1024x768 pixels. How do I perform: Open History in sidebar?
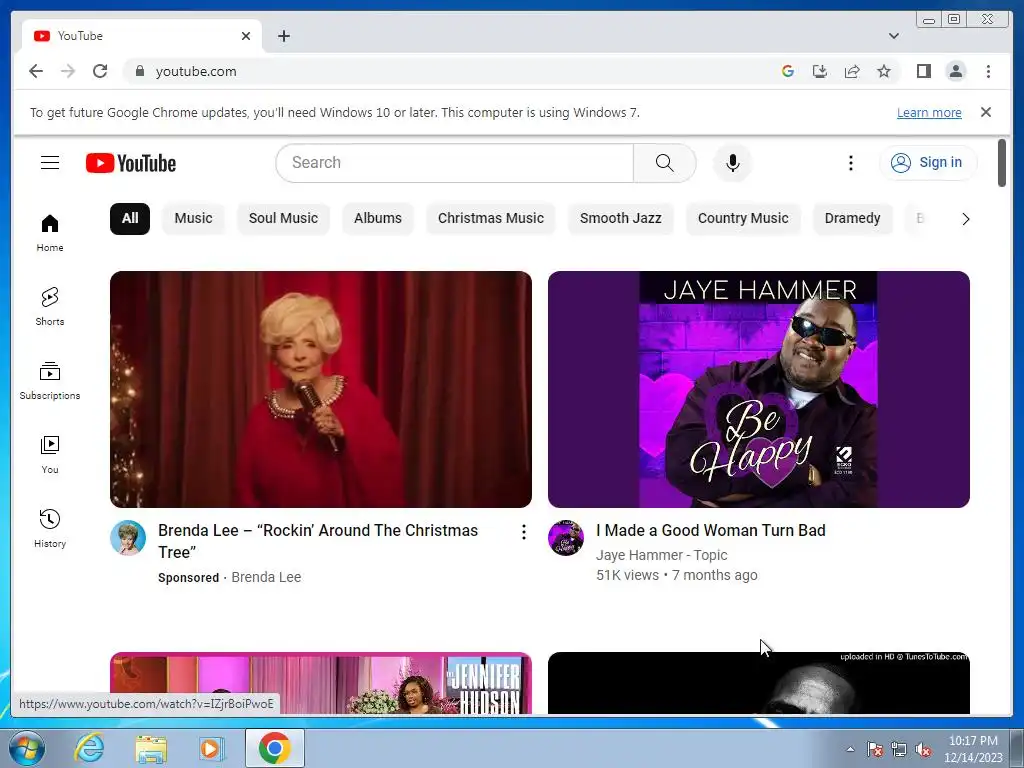[x=50, y=528]
